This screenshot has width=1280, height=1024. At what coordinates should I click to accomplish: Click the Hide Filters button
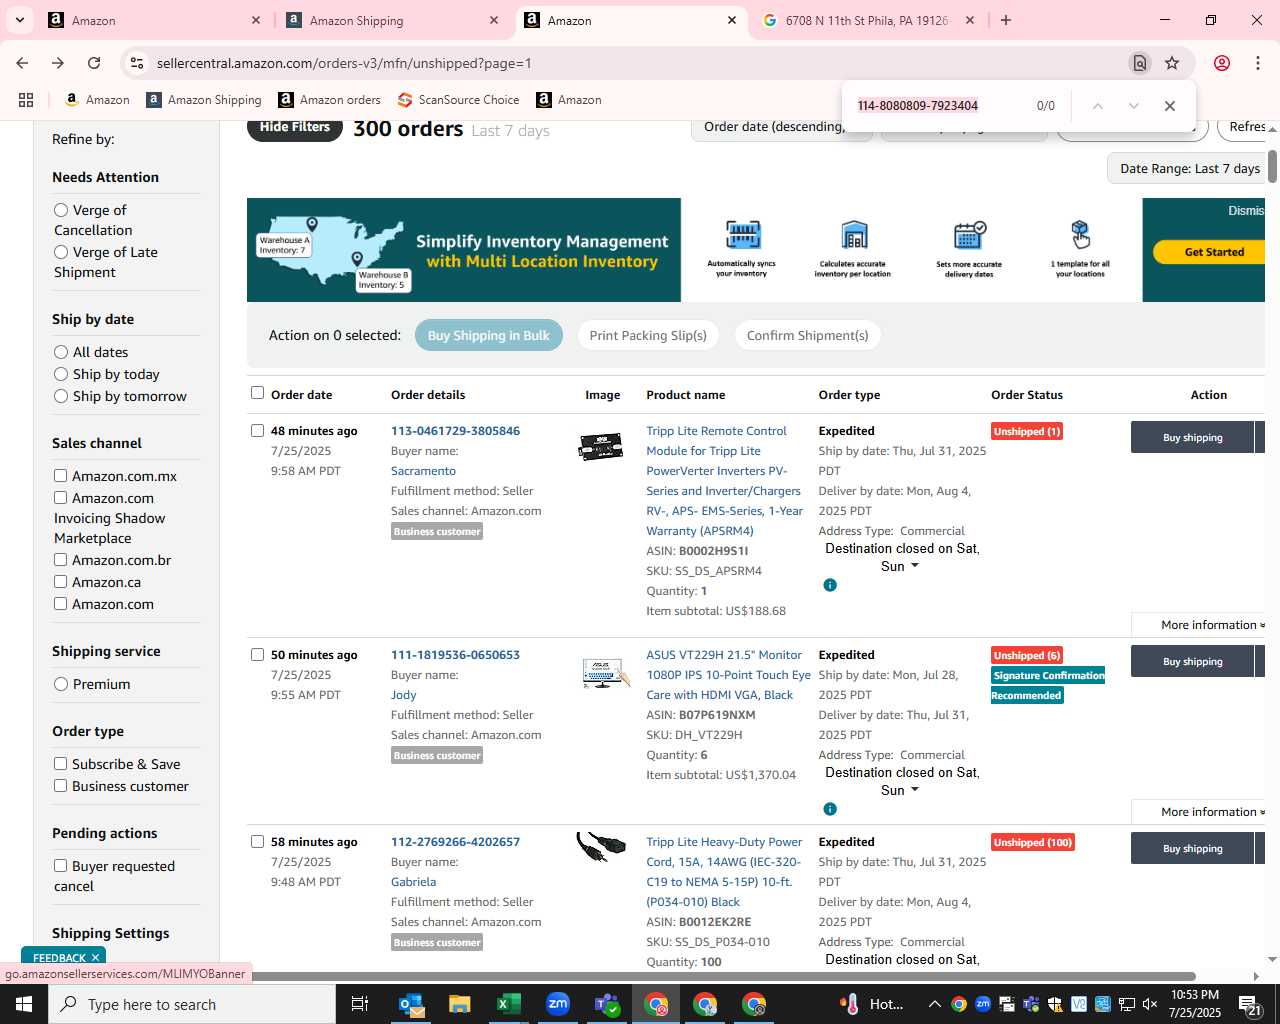click(x=295, y=128)
